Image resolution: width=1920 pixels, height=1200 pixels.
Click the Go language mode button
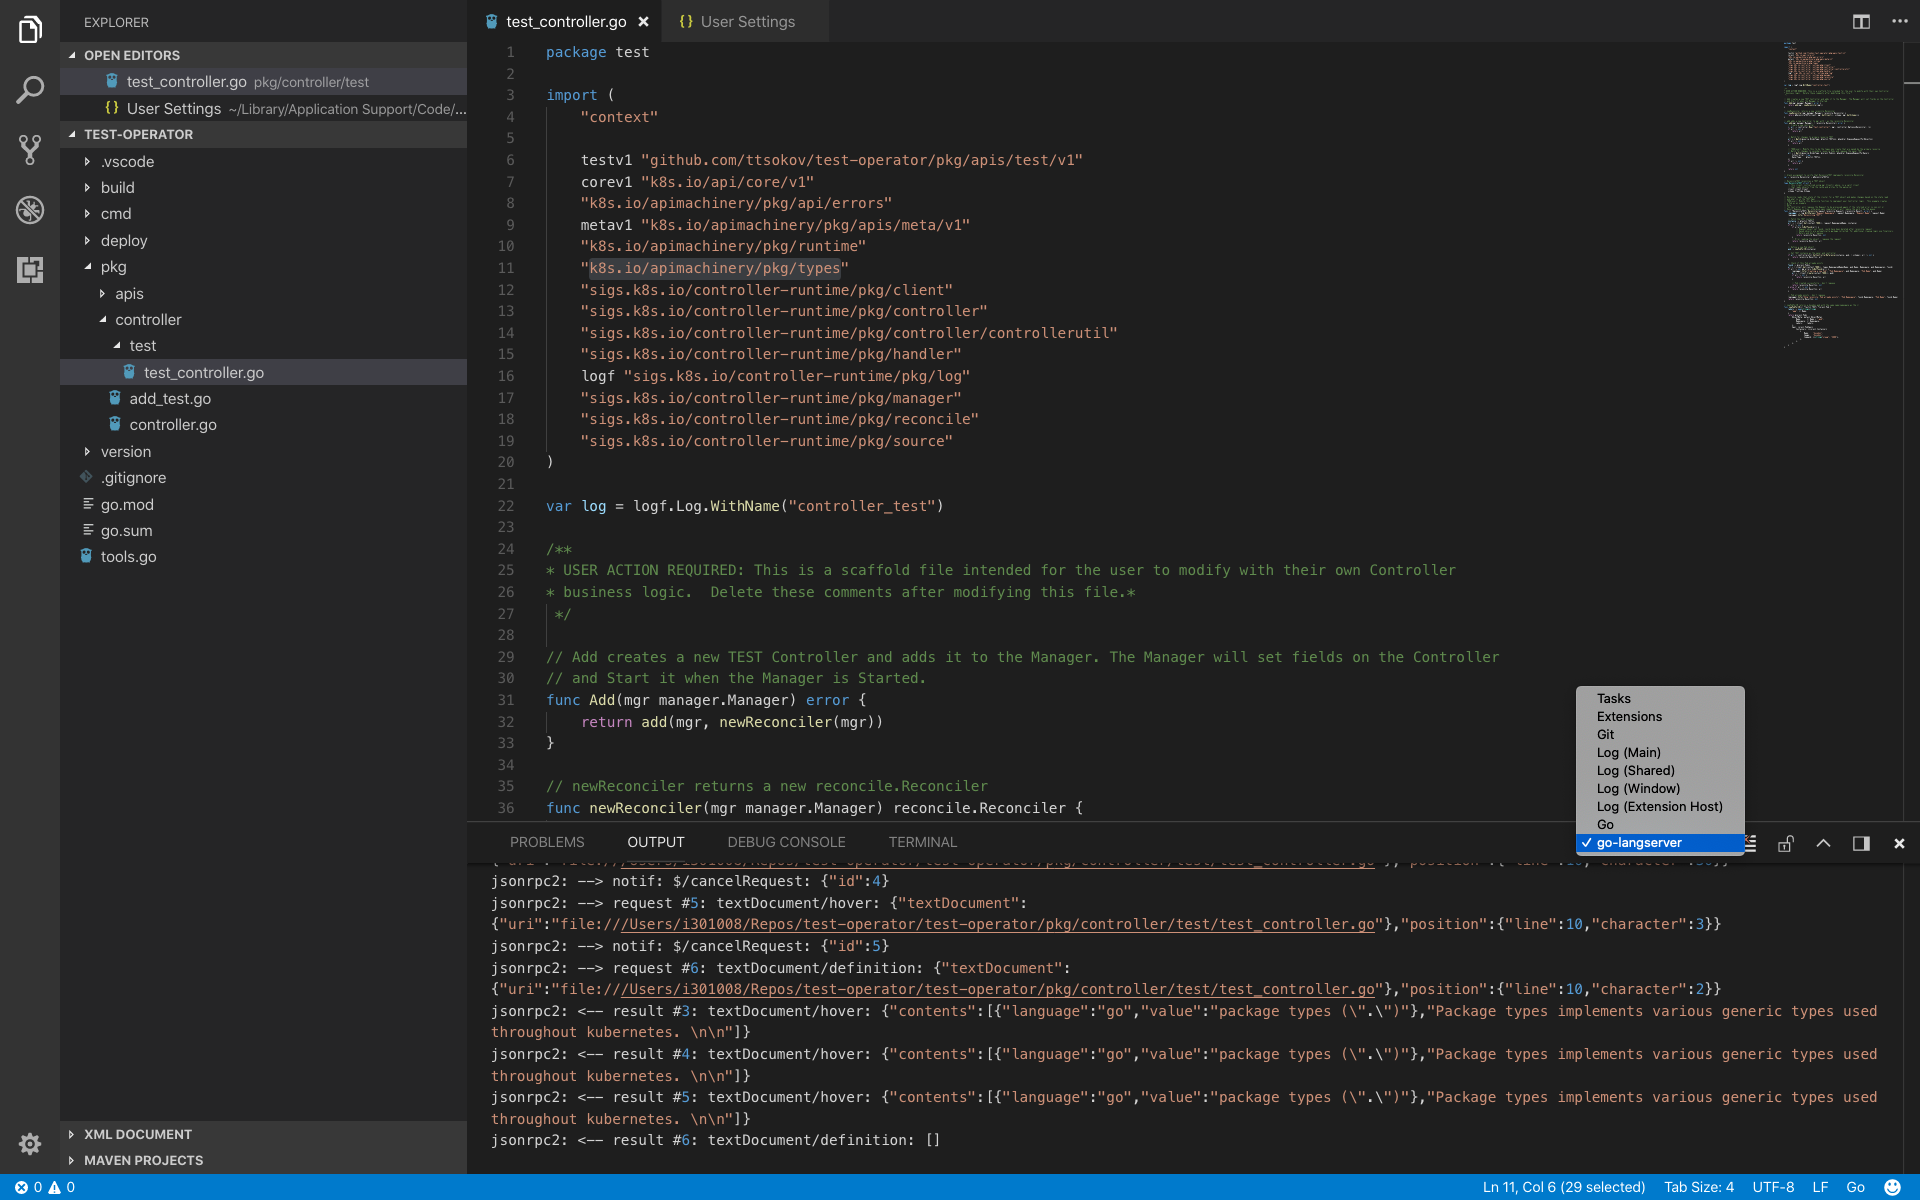pos(1855,1187)
